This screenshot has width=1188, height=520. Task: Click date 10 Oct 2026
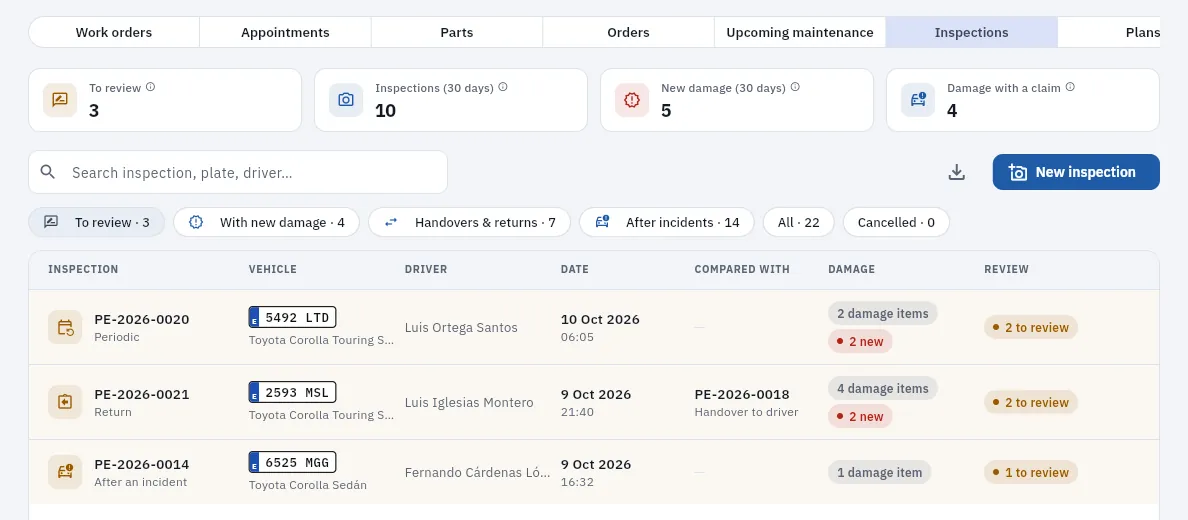[x=600, y=319]
